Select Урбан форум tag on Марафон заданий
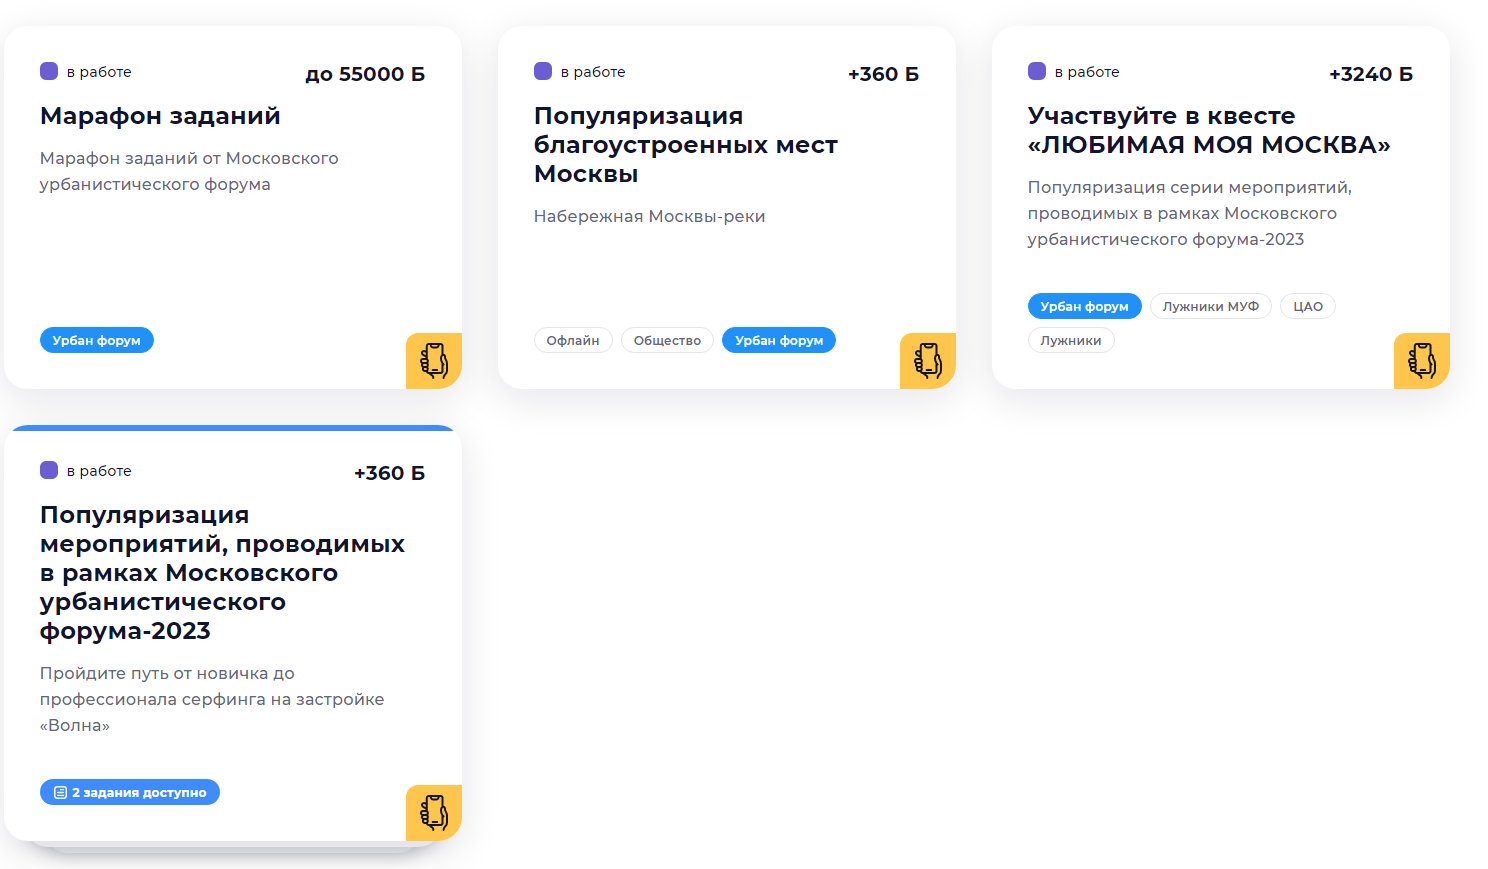 tap(97, 340)
